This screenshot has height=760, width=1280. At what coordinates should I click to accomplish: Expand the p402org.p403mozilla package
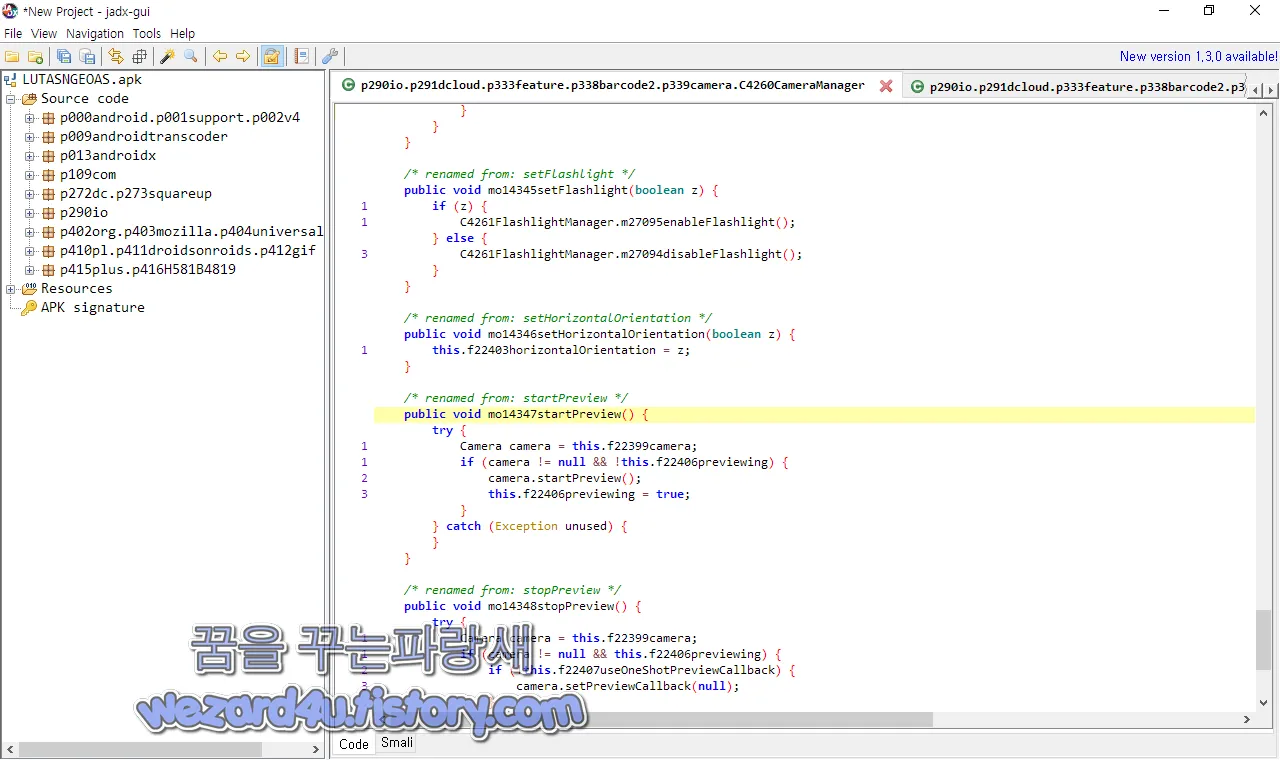[30, 232]
